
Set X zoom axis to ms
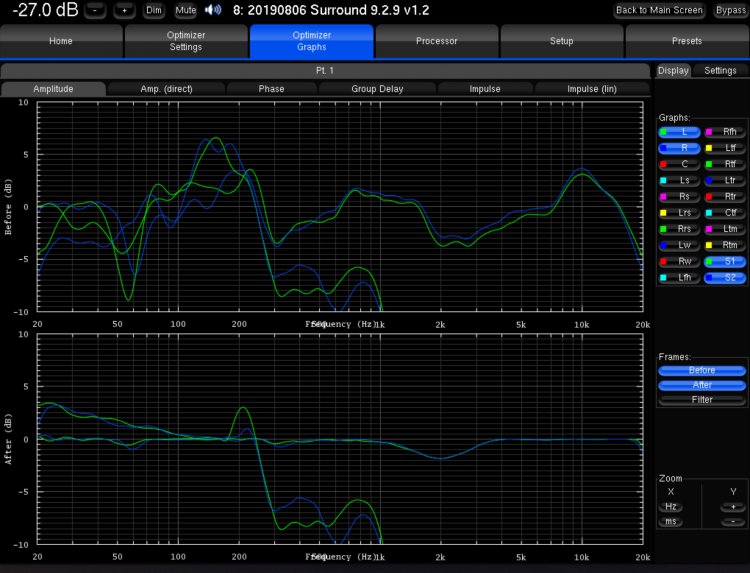click(671, 522)
